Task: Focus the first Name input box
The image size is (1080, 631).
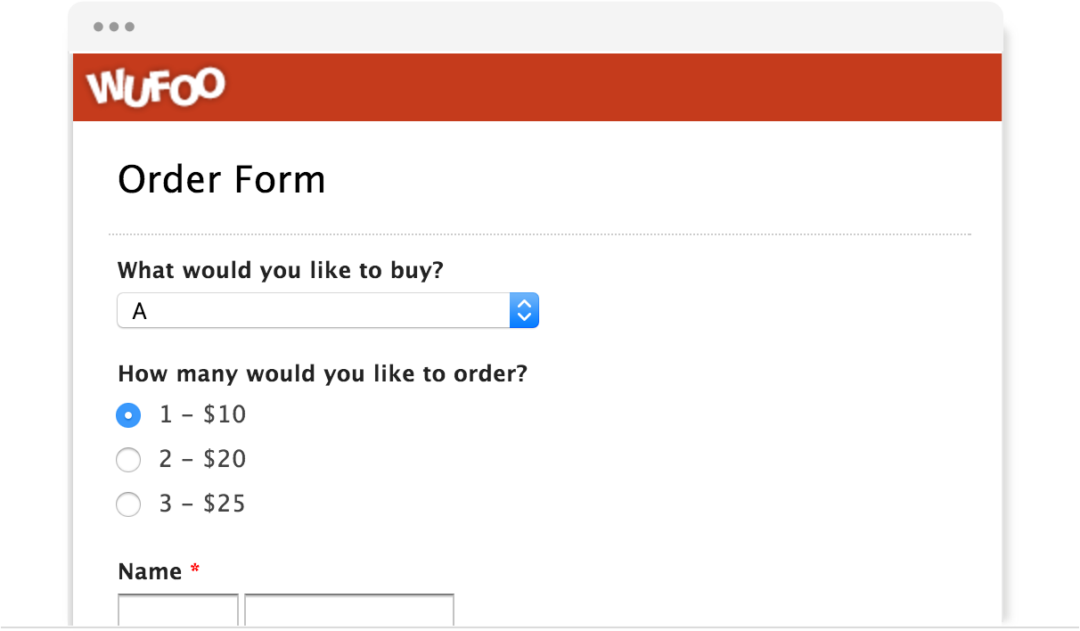Action: pos(178,610)
